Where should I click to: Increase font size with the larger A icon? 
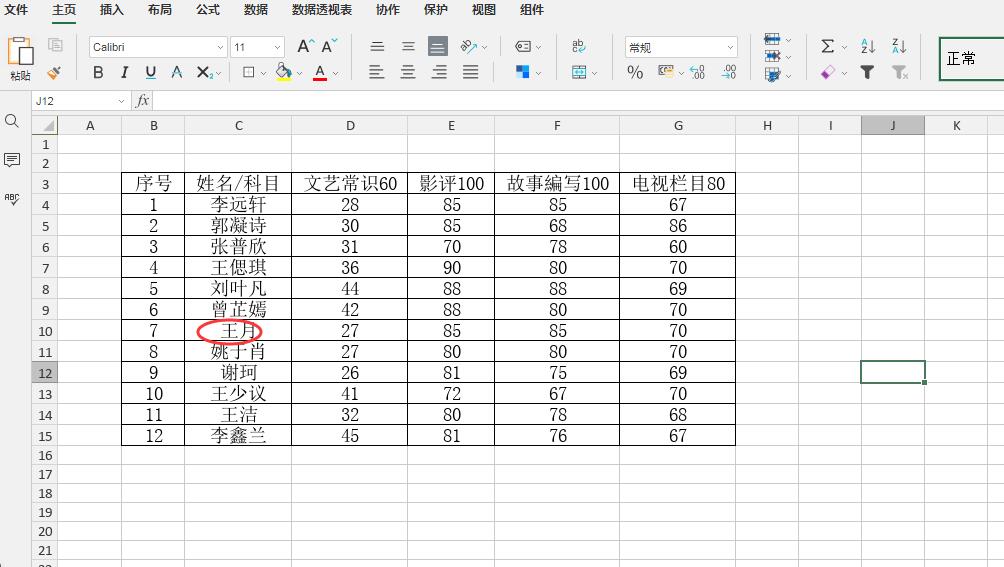[305, 46]
